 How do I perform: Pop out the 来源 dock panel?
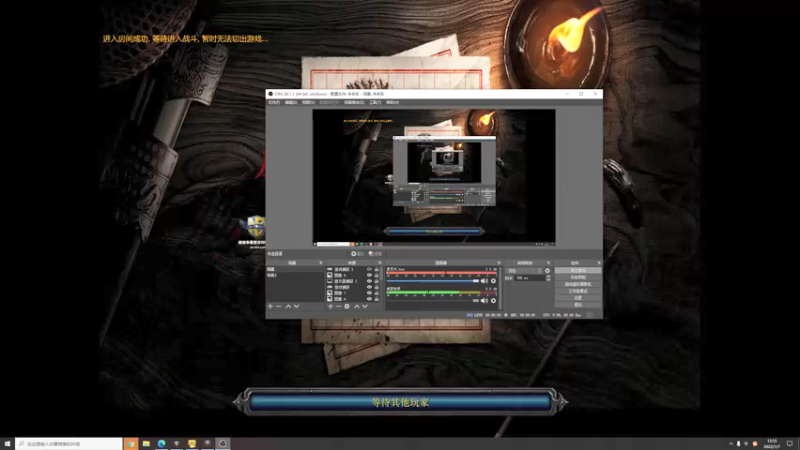[380, 263]
